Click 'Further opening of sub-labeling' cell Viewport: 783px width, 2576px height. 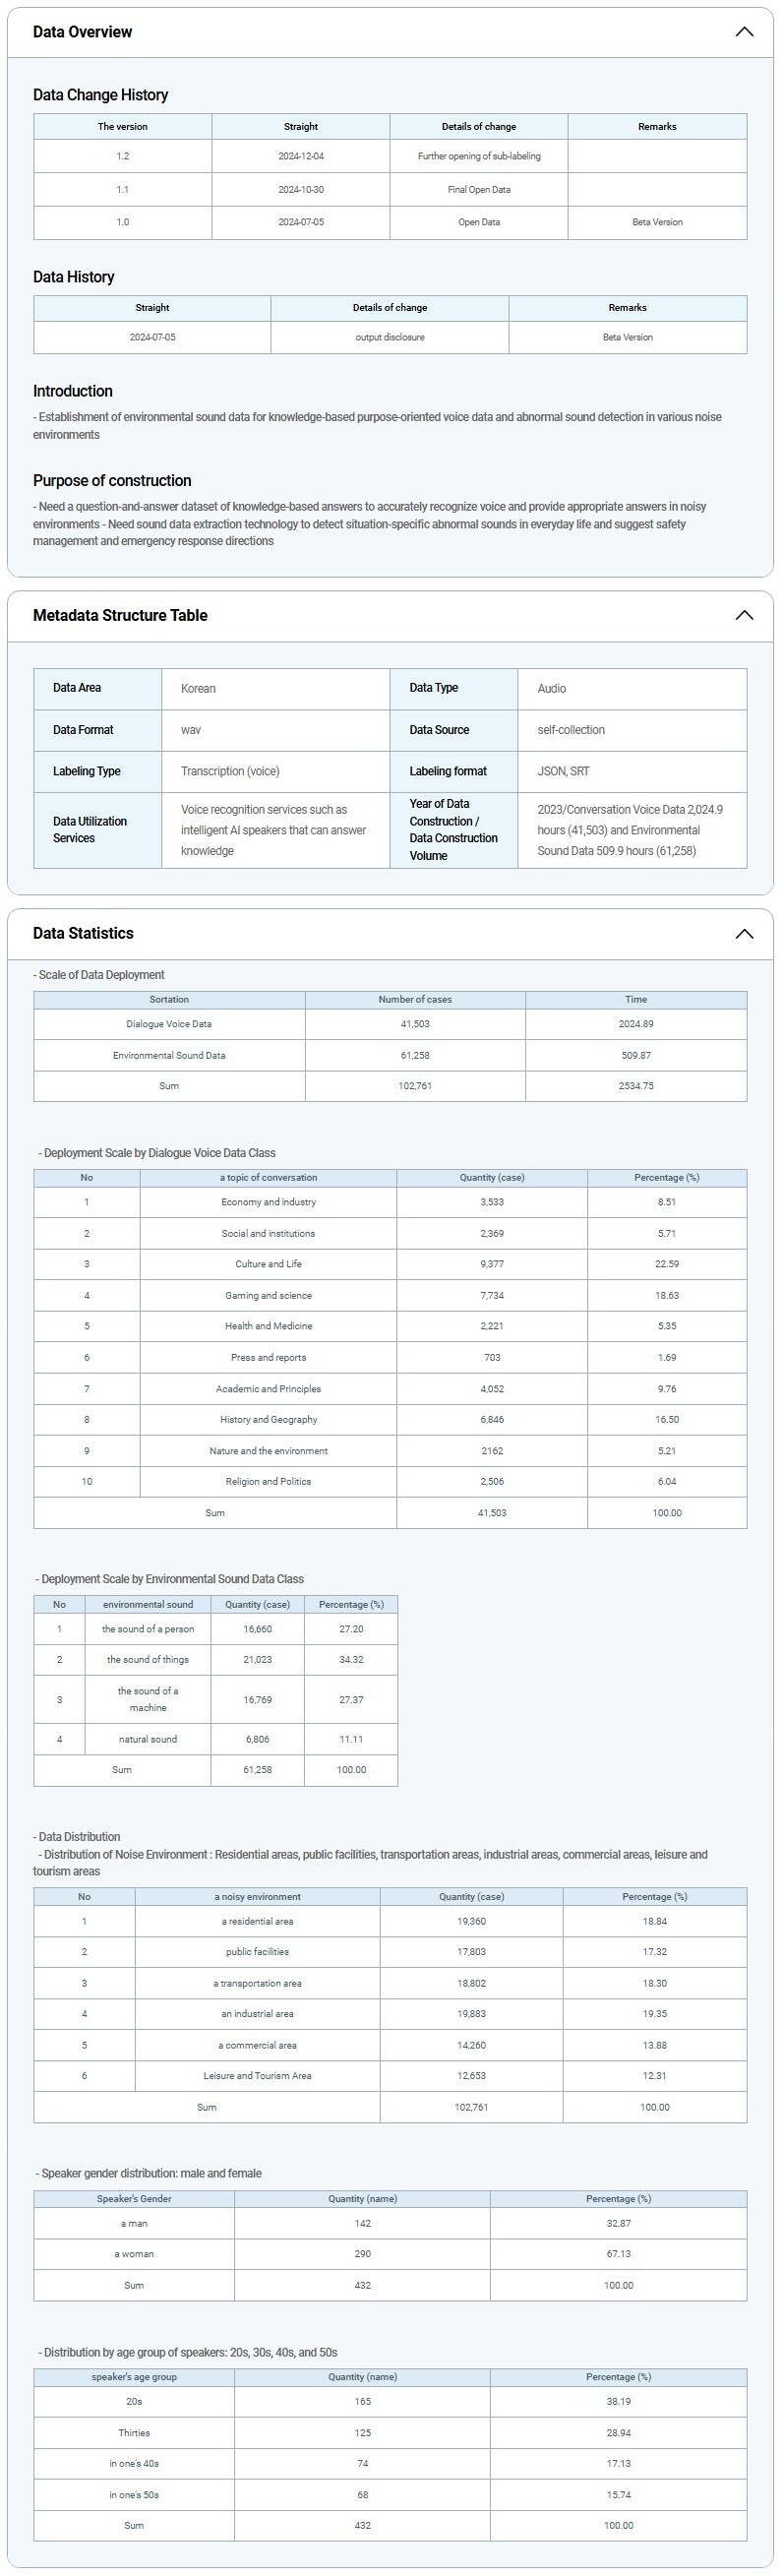tap(478, 156)
